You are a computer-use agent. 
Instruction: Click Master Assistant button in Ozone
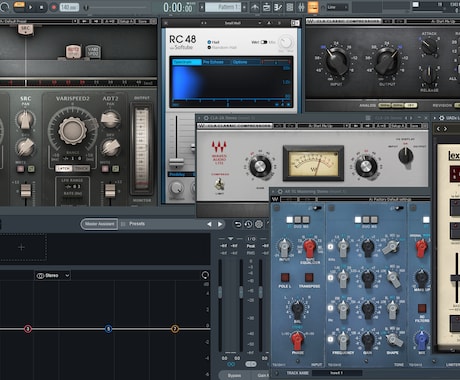point(99,224)
